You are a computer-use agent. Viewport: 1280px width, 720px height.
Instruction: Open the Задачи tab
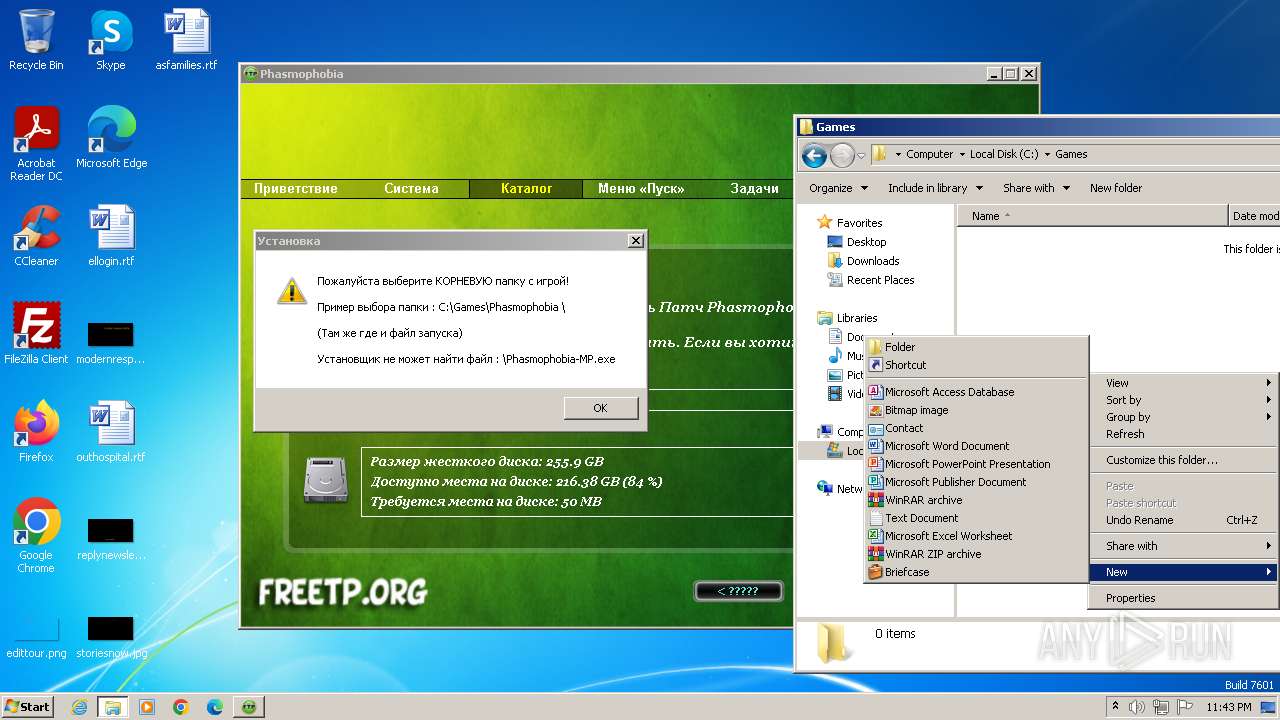point(754,188)
